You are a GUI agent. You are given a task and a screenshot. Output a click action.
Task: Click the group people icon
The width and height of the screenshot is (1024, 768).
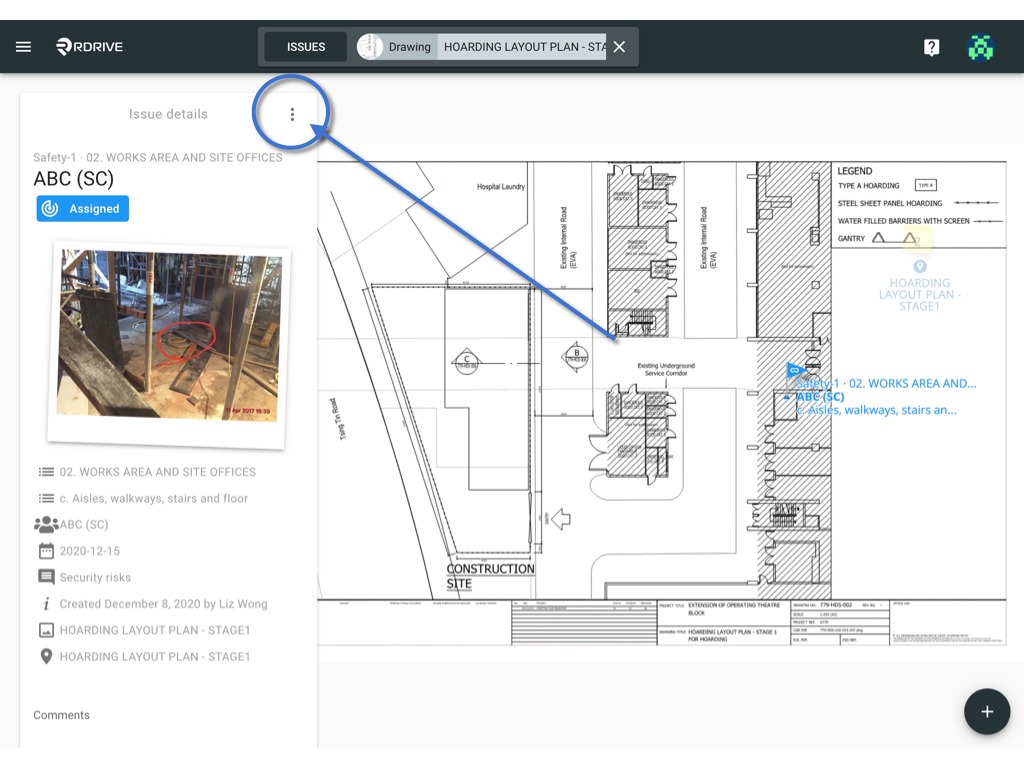(46, 524)
